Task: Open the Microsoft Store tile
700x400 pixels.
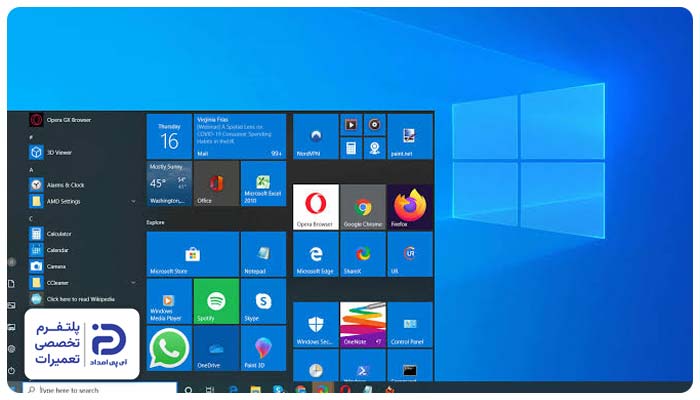Action: 193,254
